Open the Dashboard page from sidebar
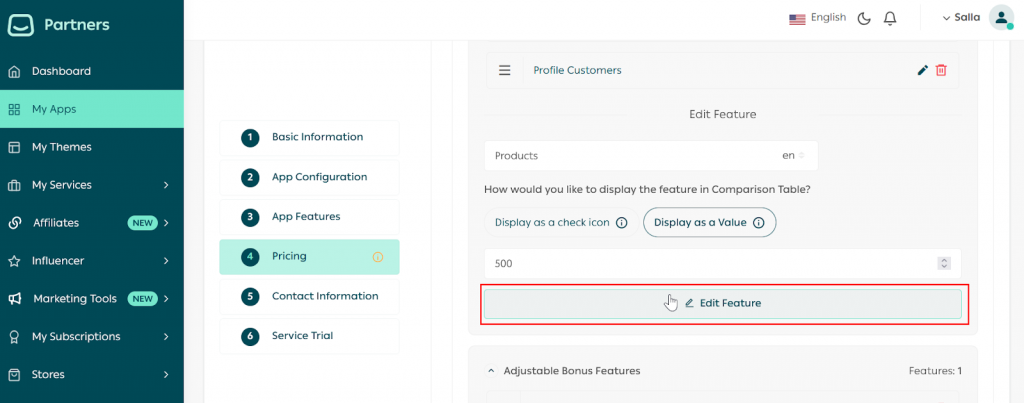 (61, 71)
